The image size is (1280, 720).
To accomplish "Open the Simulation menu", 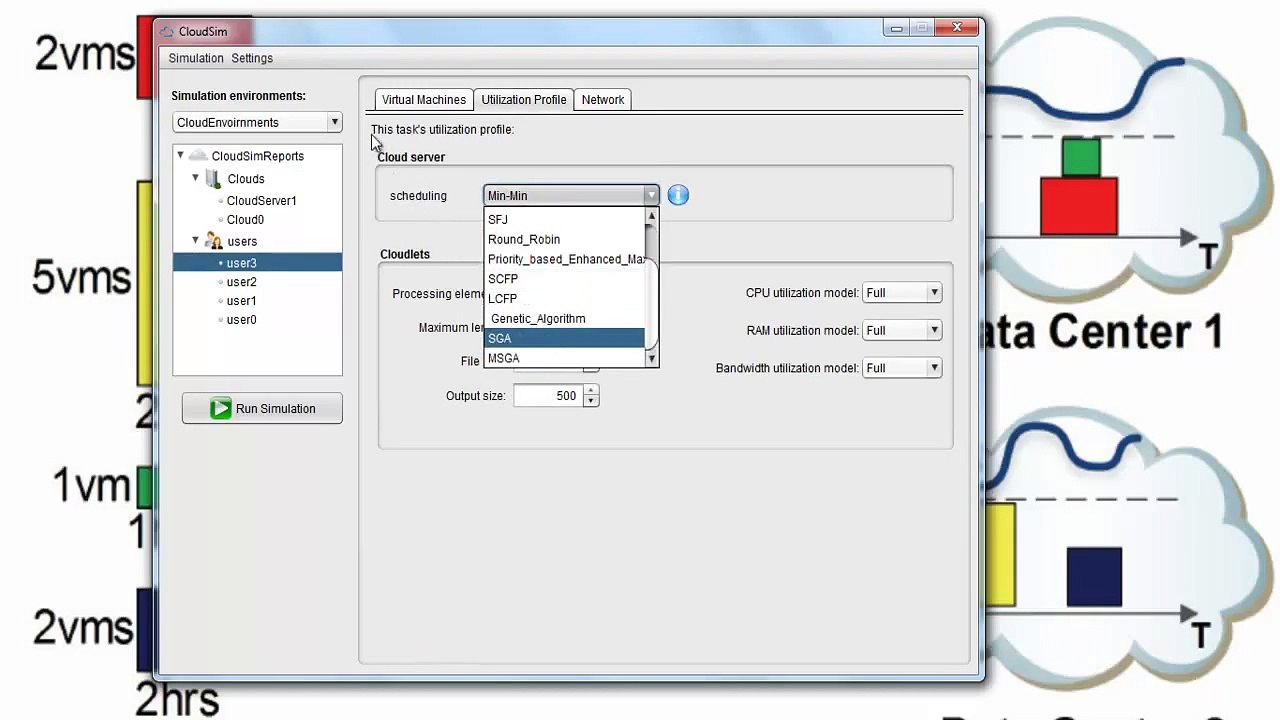I will [196, 58].
